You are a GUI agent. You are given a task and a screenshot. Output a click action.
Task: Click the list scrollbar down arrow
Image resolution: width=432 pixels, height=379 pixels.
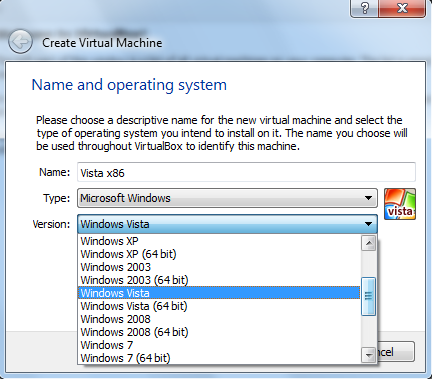[x=369, y=355]
